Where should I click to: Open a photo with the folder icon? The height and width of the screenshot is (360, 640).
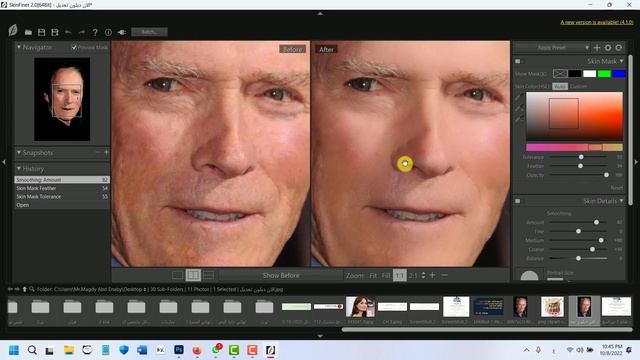(x=28, y=32)
